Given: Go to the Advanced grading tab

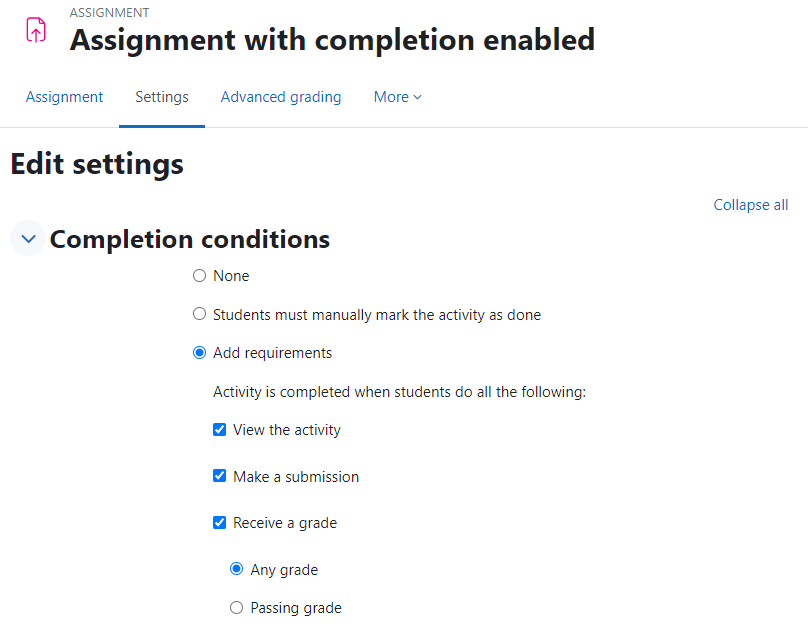Looking at the screenshot, I should (281, 97).
